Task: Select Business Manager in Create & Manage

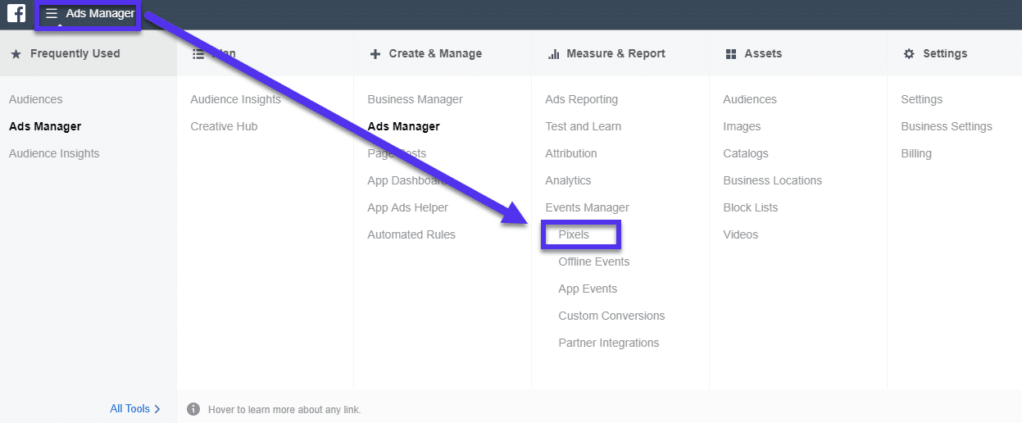Action: tap(414, 100)
